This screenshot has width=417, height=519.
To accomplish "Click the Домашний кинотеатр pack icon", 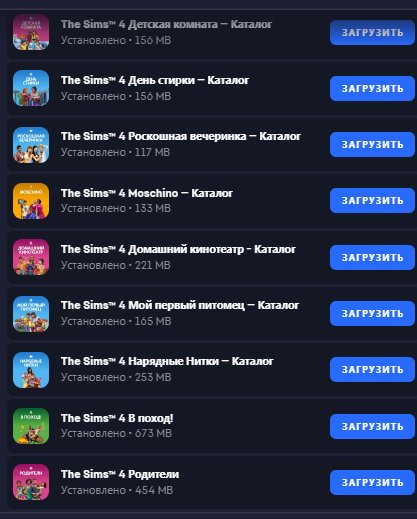I will click(x=31, y=257).
